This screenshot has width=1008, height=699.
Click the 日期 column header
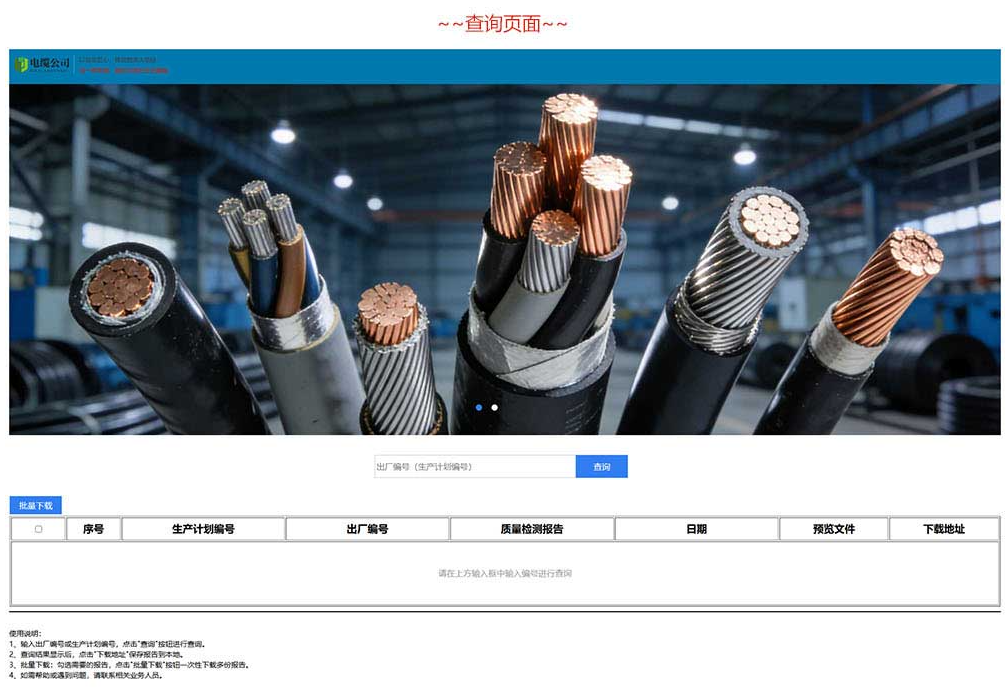tap(696, 529)
